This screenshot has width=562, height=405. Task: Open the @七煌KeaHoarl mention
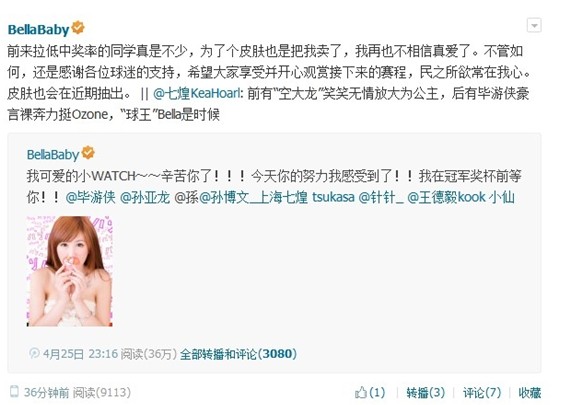coord(196,94)
